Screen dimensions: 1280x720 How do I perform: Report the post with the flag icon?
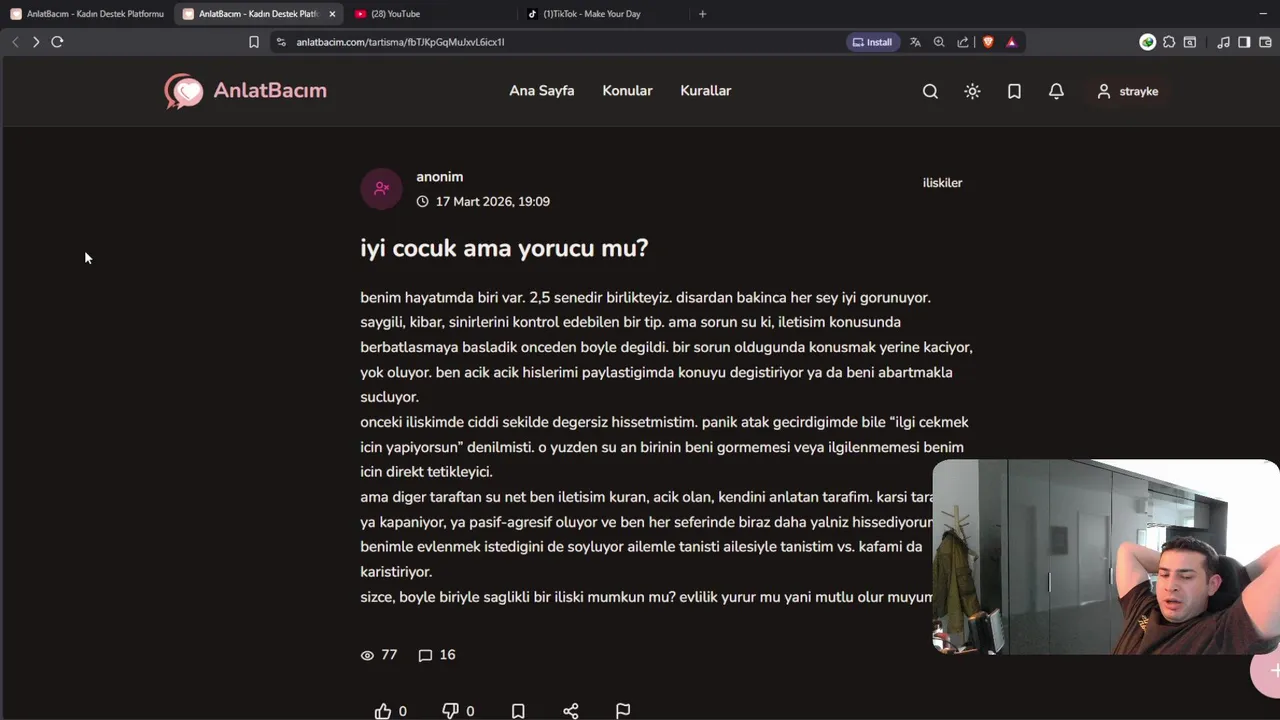[x=623, y=711]
